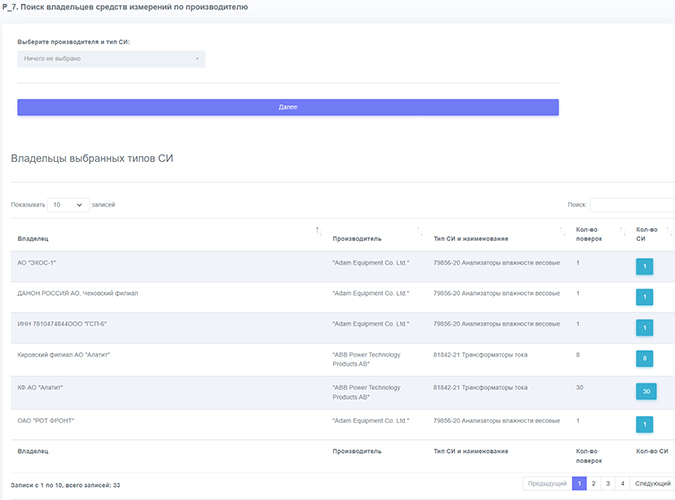
Task: Click 79856-20 Анализаторы влажности in РОТ ФРОНТ row
Action: click(496, 421)
